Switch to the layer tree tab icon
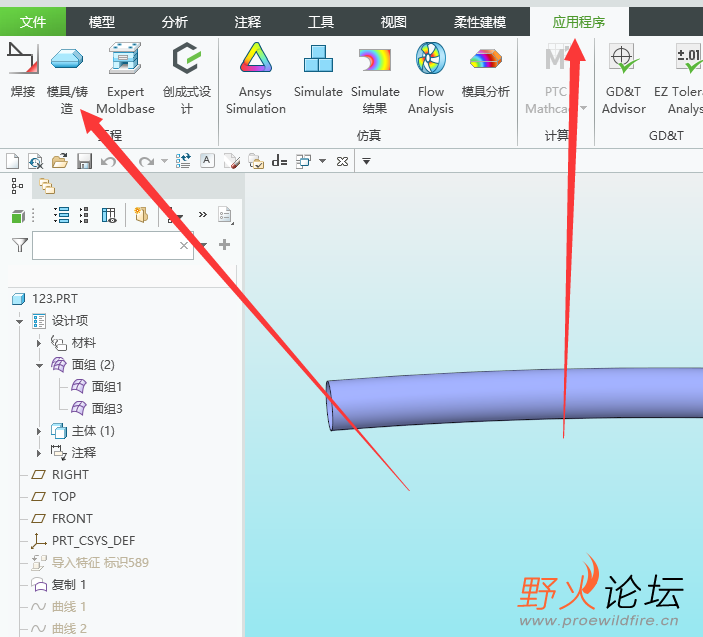This screenshot has width=703, height=637. click(47, 186)
